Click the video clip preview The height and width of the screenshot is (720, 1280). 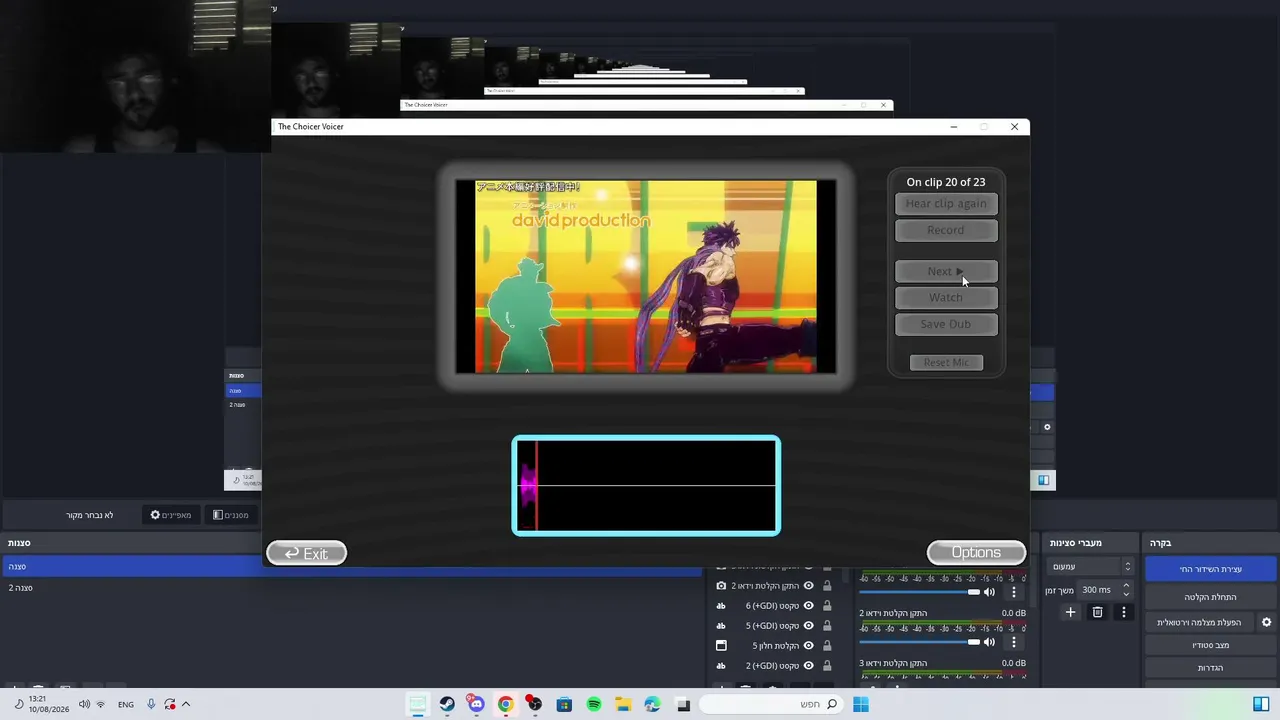(x=646, y=277)
